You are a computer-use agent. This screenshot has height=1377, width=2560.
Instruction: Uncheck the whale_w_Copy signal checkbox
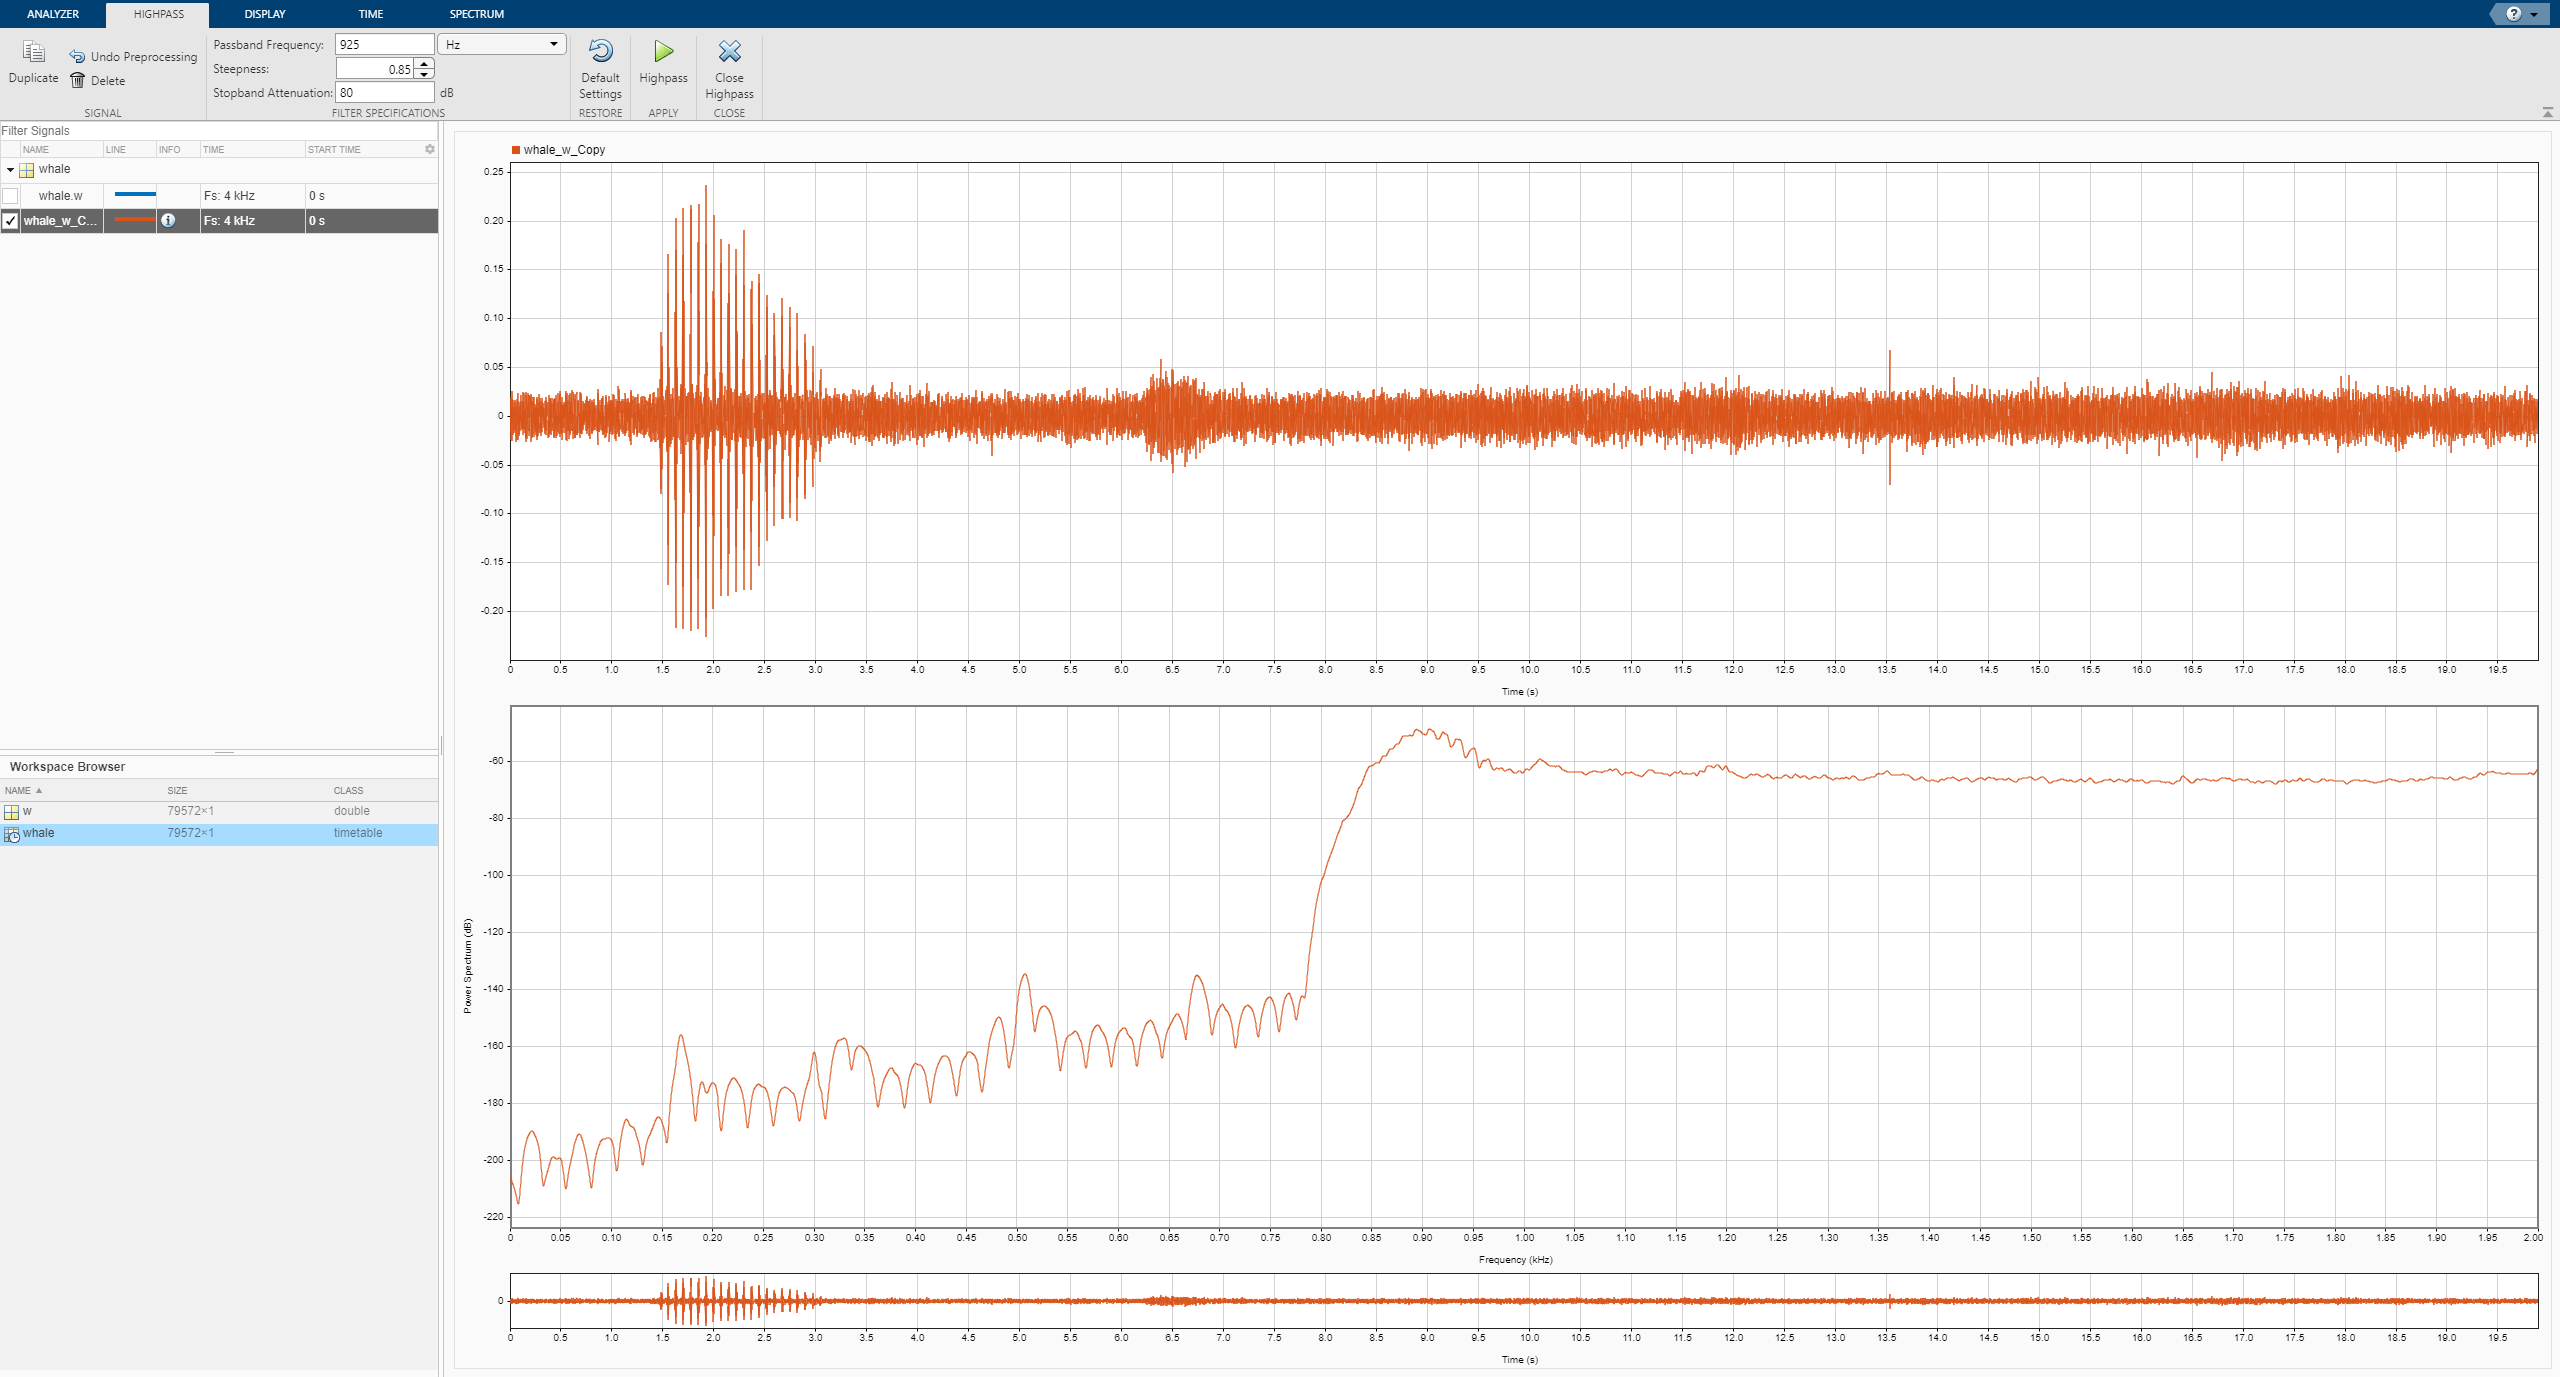pyautogui.click(x=11, y=221)
